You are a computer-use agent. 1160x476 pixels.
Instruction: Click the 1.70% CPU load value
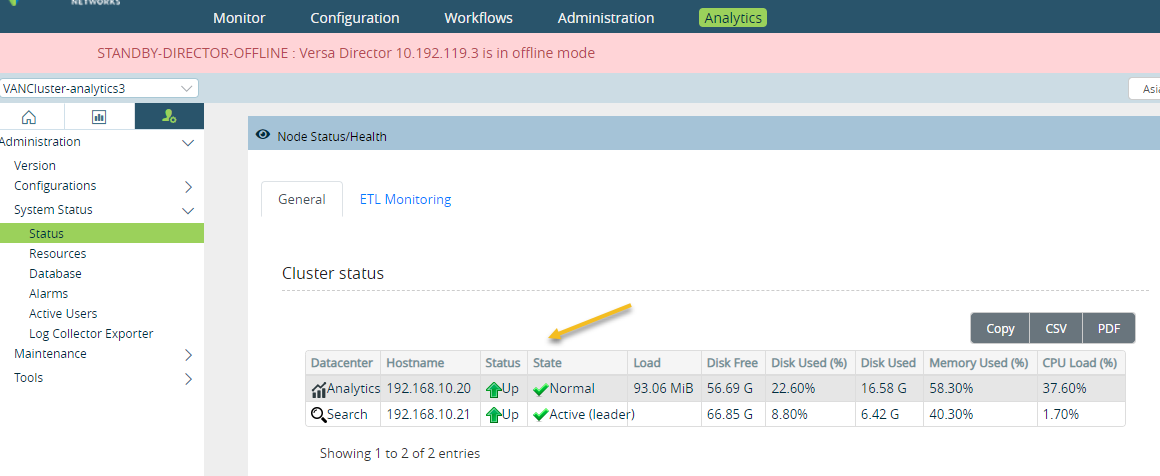click(1060, 414)
